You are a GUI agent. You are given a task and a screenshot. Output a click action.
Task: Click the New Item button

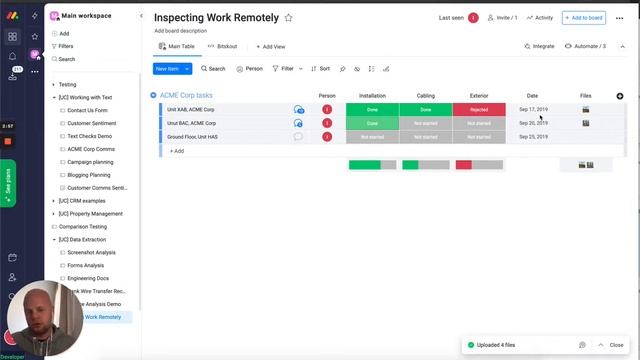pos(167,69)
